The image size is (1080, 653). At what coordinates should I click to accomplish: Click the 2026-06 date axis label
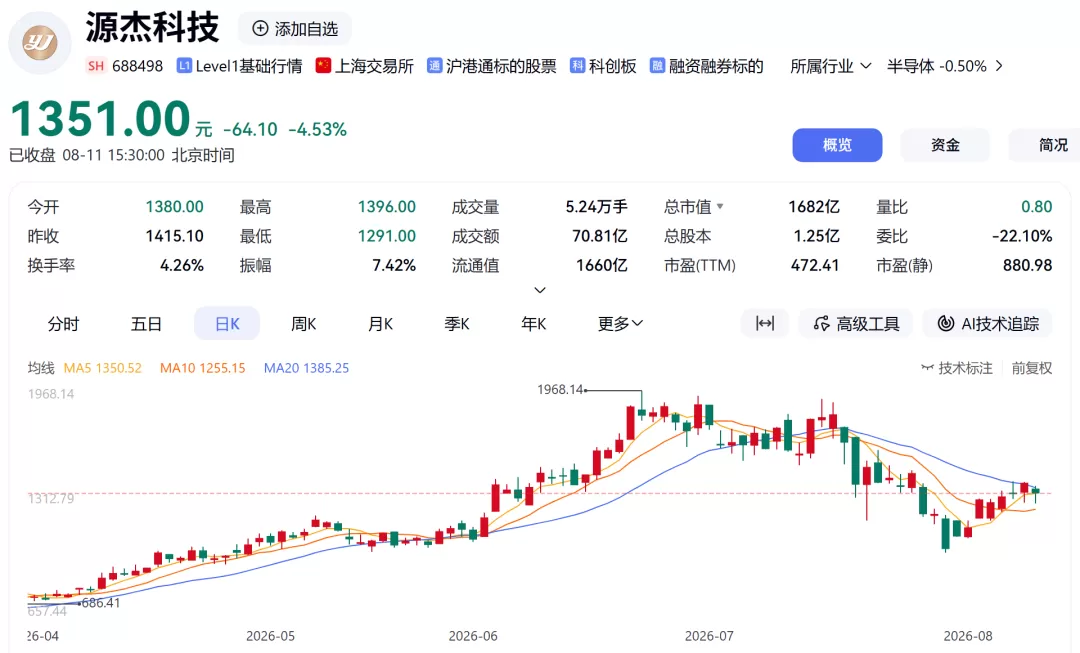(x=472, y=636)
